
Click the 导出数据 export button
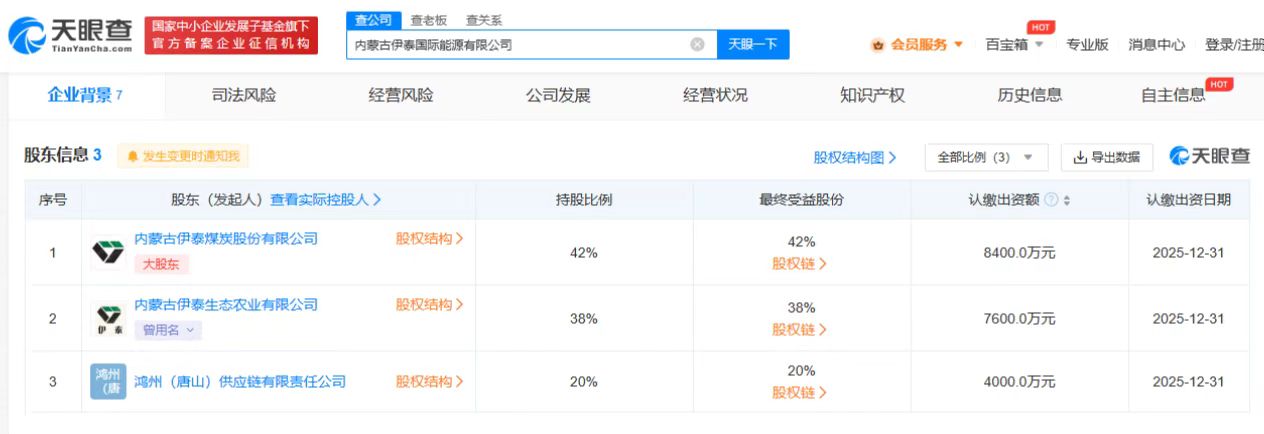click(x=1106, y=157)
